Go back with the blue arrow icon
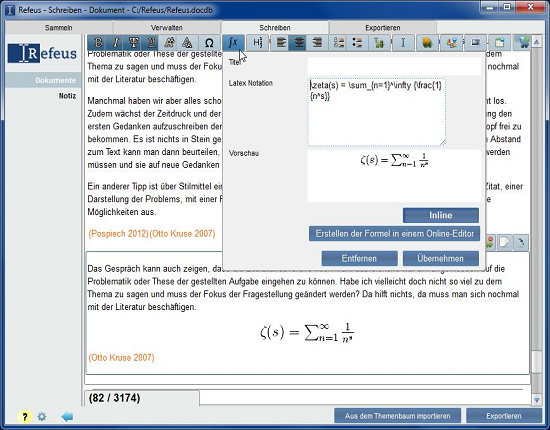The image size is (550, 430). (67, 417)
